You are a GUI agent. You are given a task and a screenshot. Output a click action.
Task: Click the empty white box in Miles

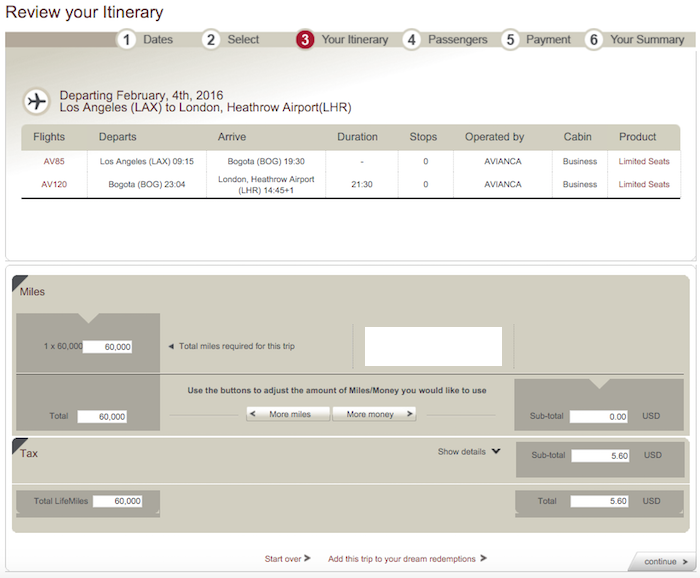pyautogui.click(x=433, y=346)
